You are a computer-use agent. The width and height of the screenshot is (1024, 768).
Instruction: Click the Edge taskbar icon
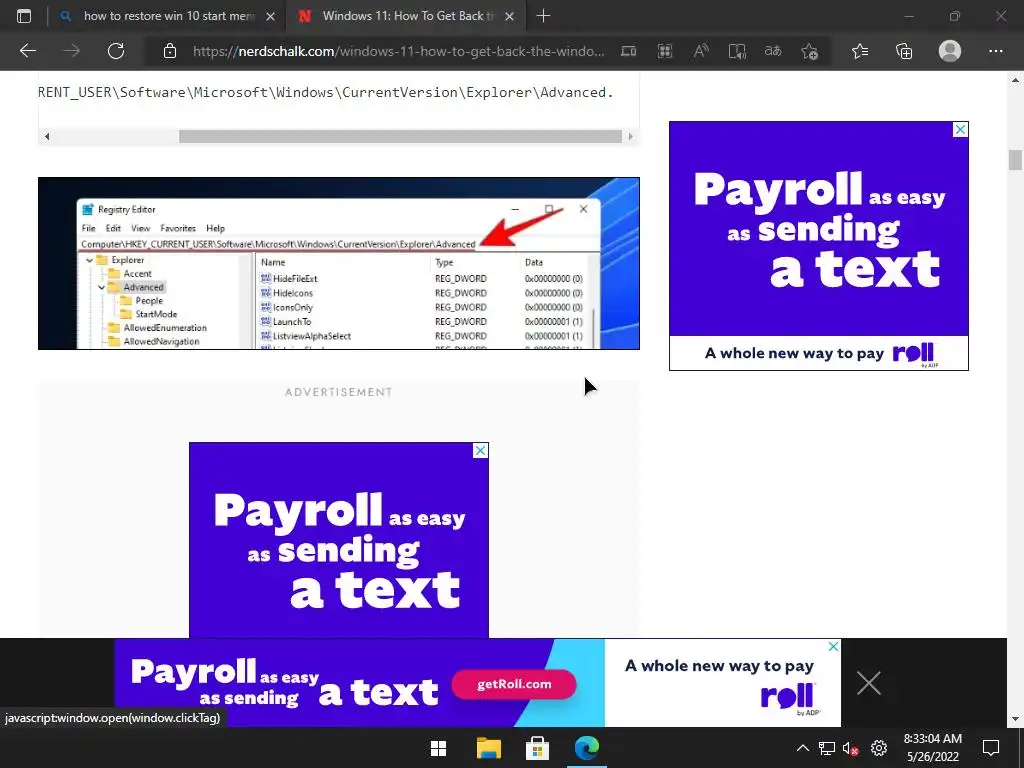click(586, 748)
